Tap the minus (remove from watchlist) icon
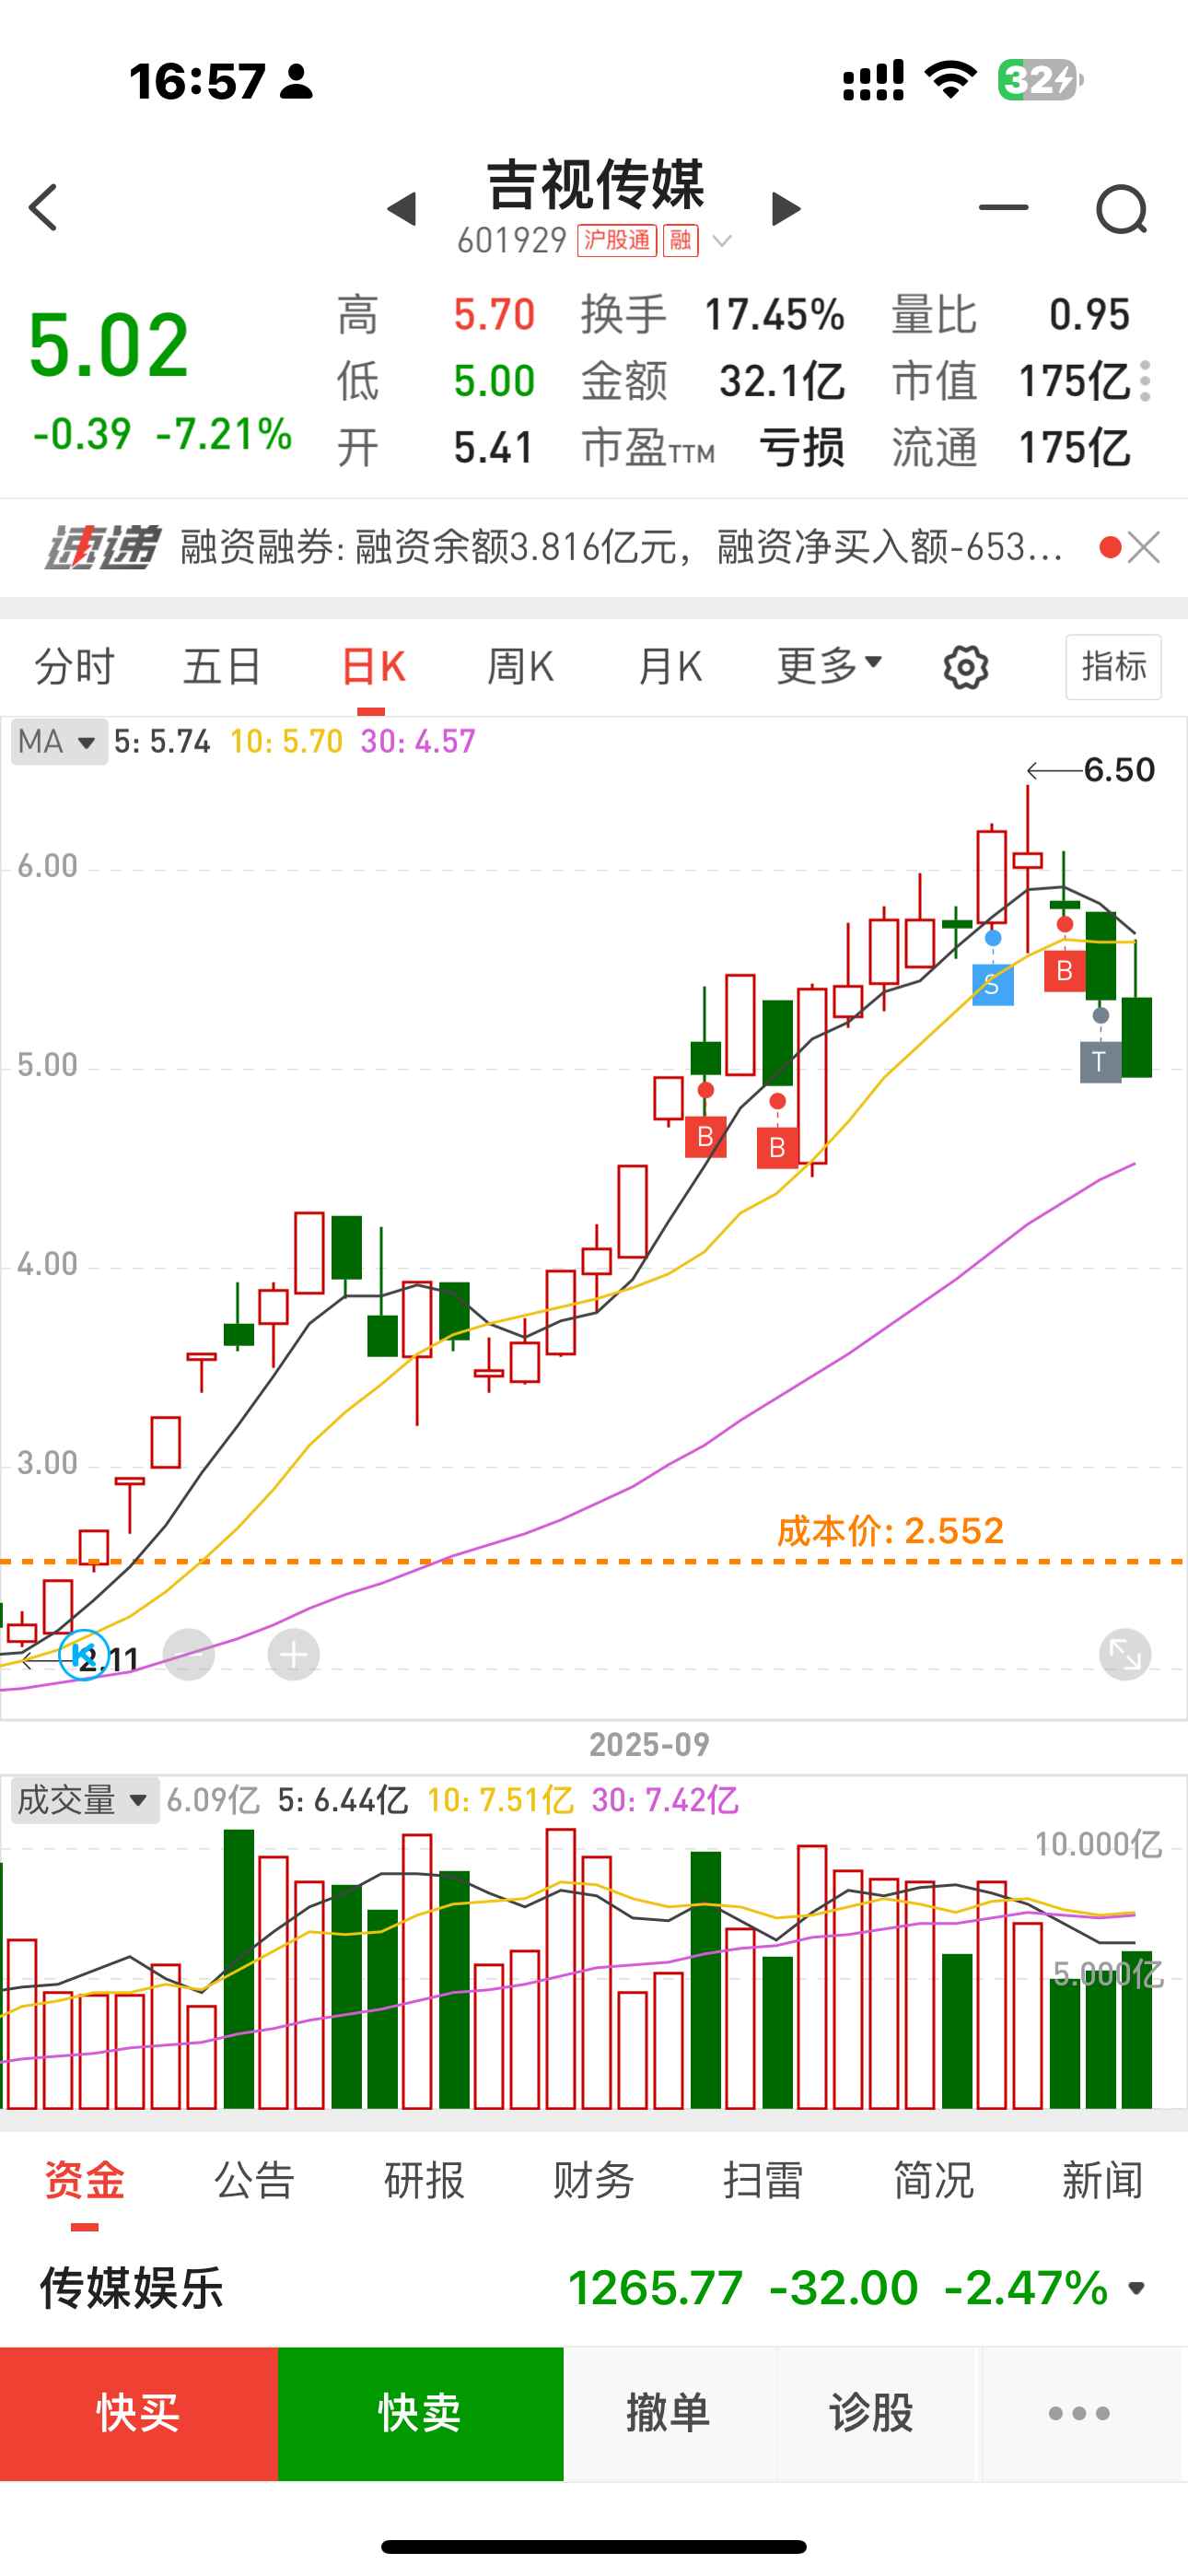Screen dimensions: 1188x2576 tap(1003, 207)
